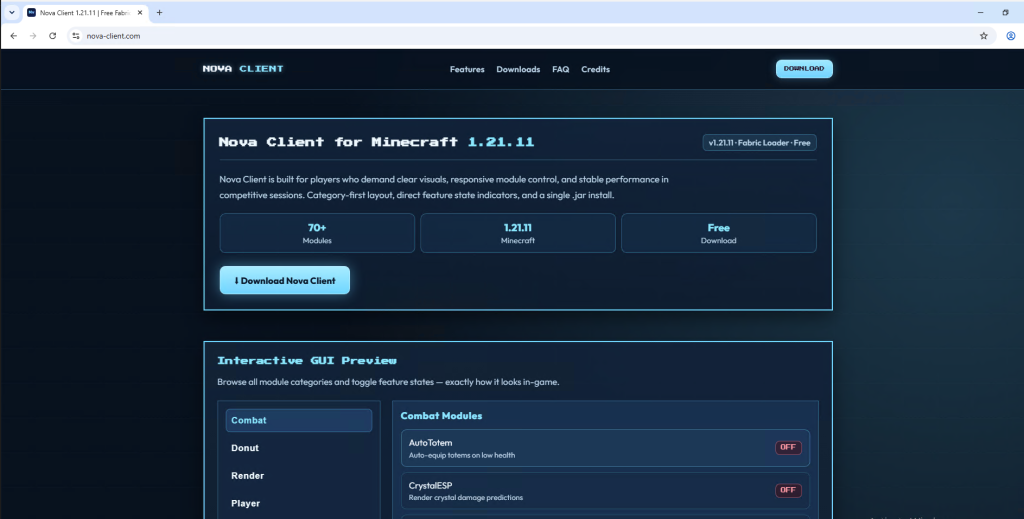Minimize the Chrome window
1024x519 pixels.
coord(980,12)
